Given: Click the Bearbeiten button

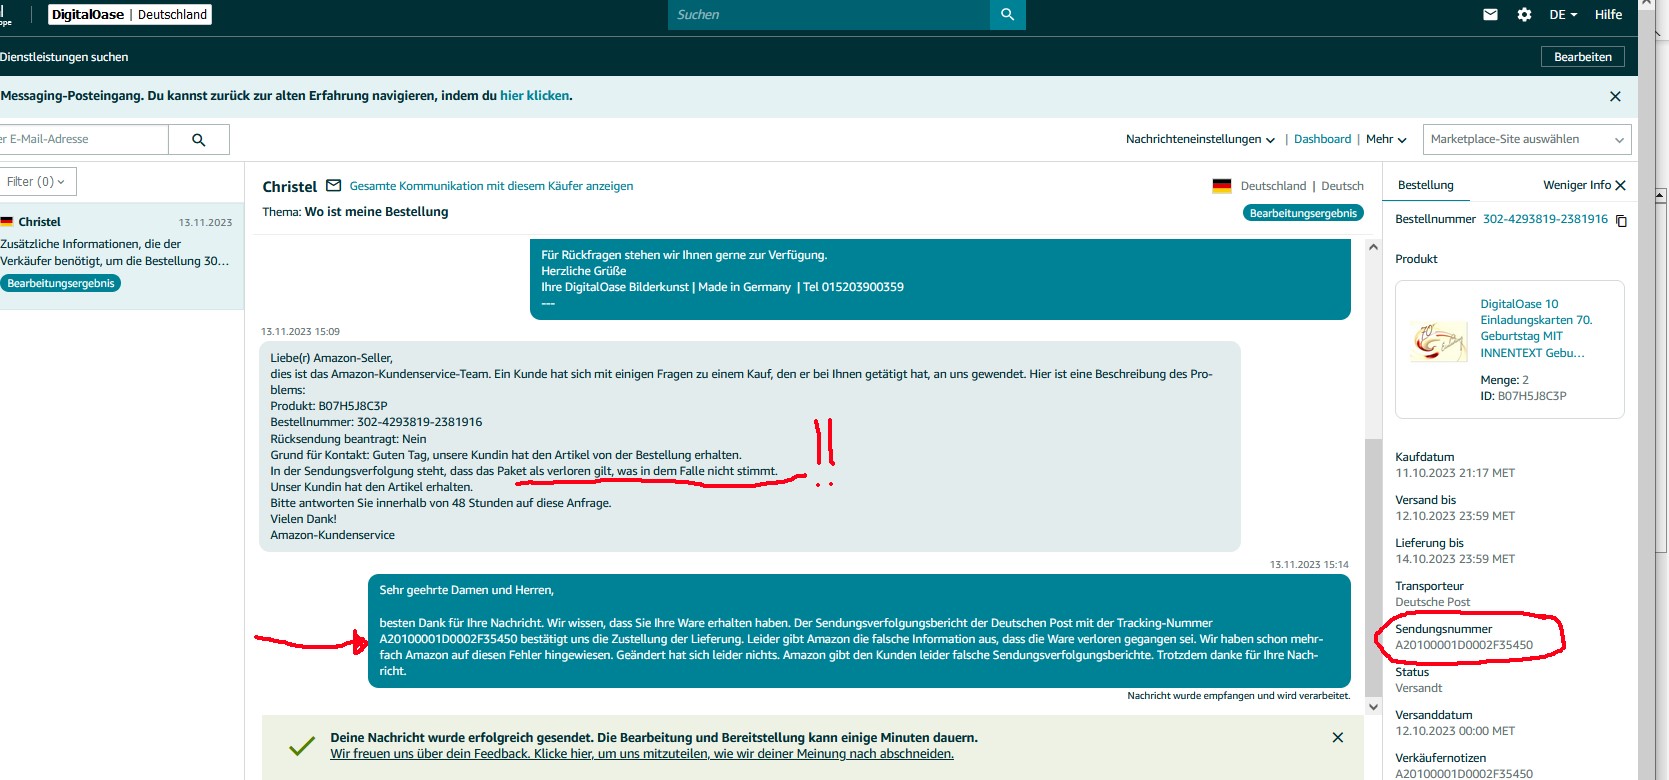Looking at the screenshot, I should click(1583, 57).
